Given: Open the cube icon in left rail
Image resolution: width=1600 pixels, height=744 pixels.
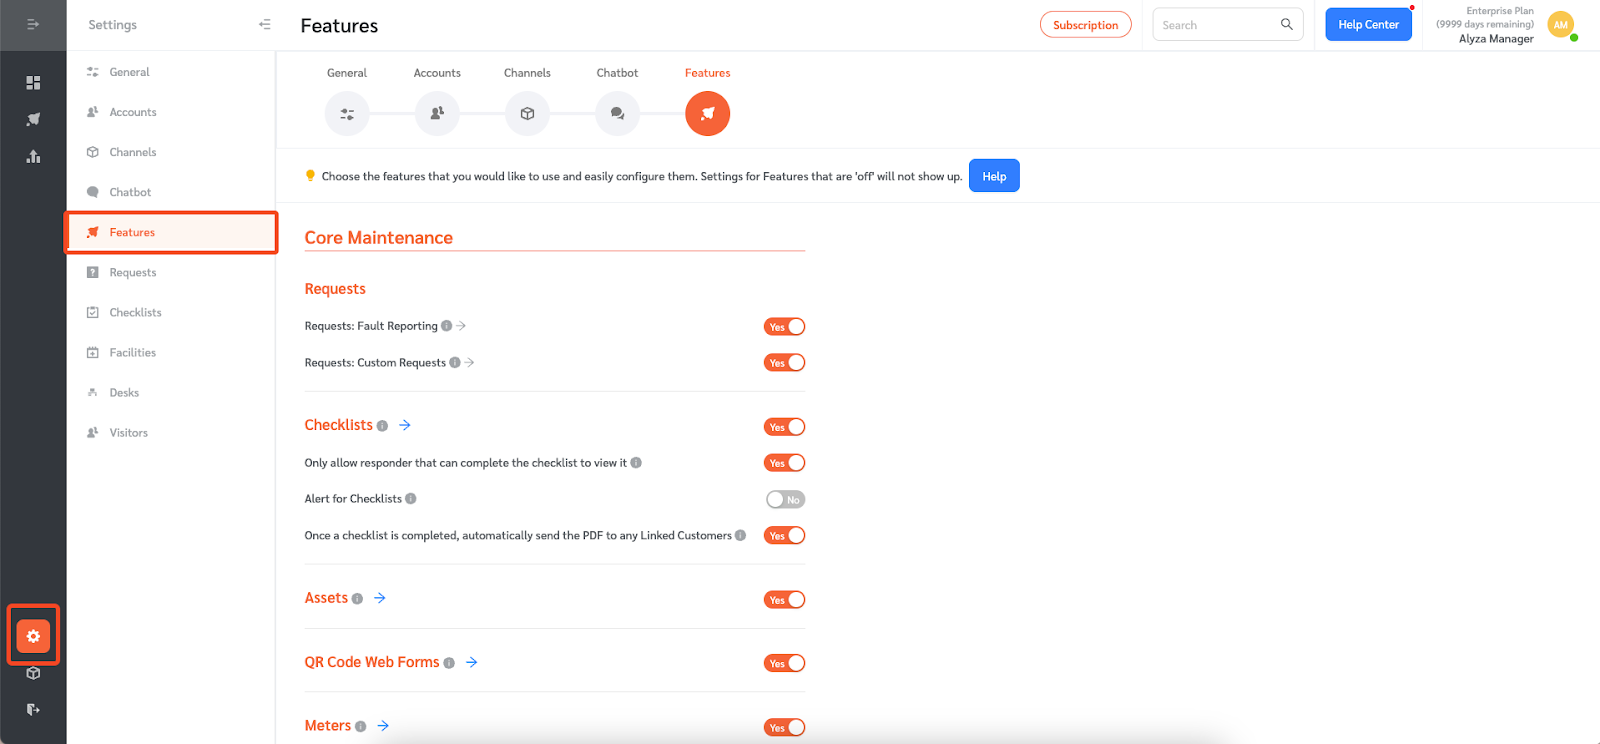Looking at the screenshot, I should click(x=33, y=673).
